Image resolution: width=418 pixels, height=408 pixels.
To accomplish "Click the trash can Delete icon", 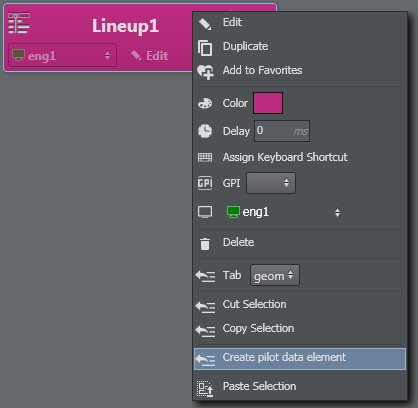I will coord(205,244).
